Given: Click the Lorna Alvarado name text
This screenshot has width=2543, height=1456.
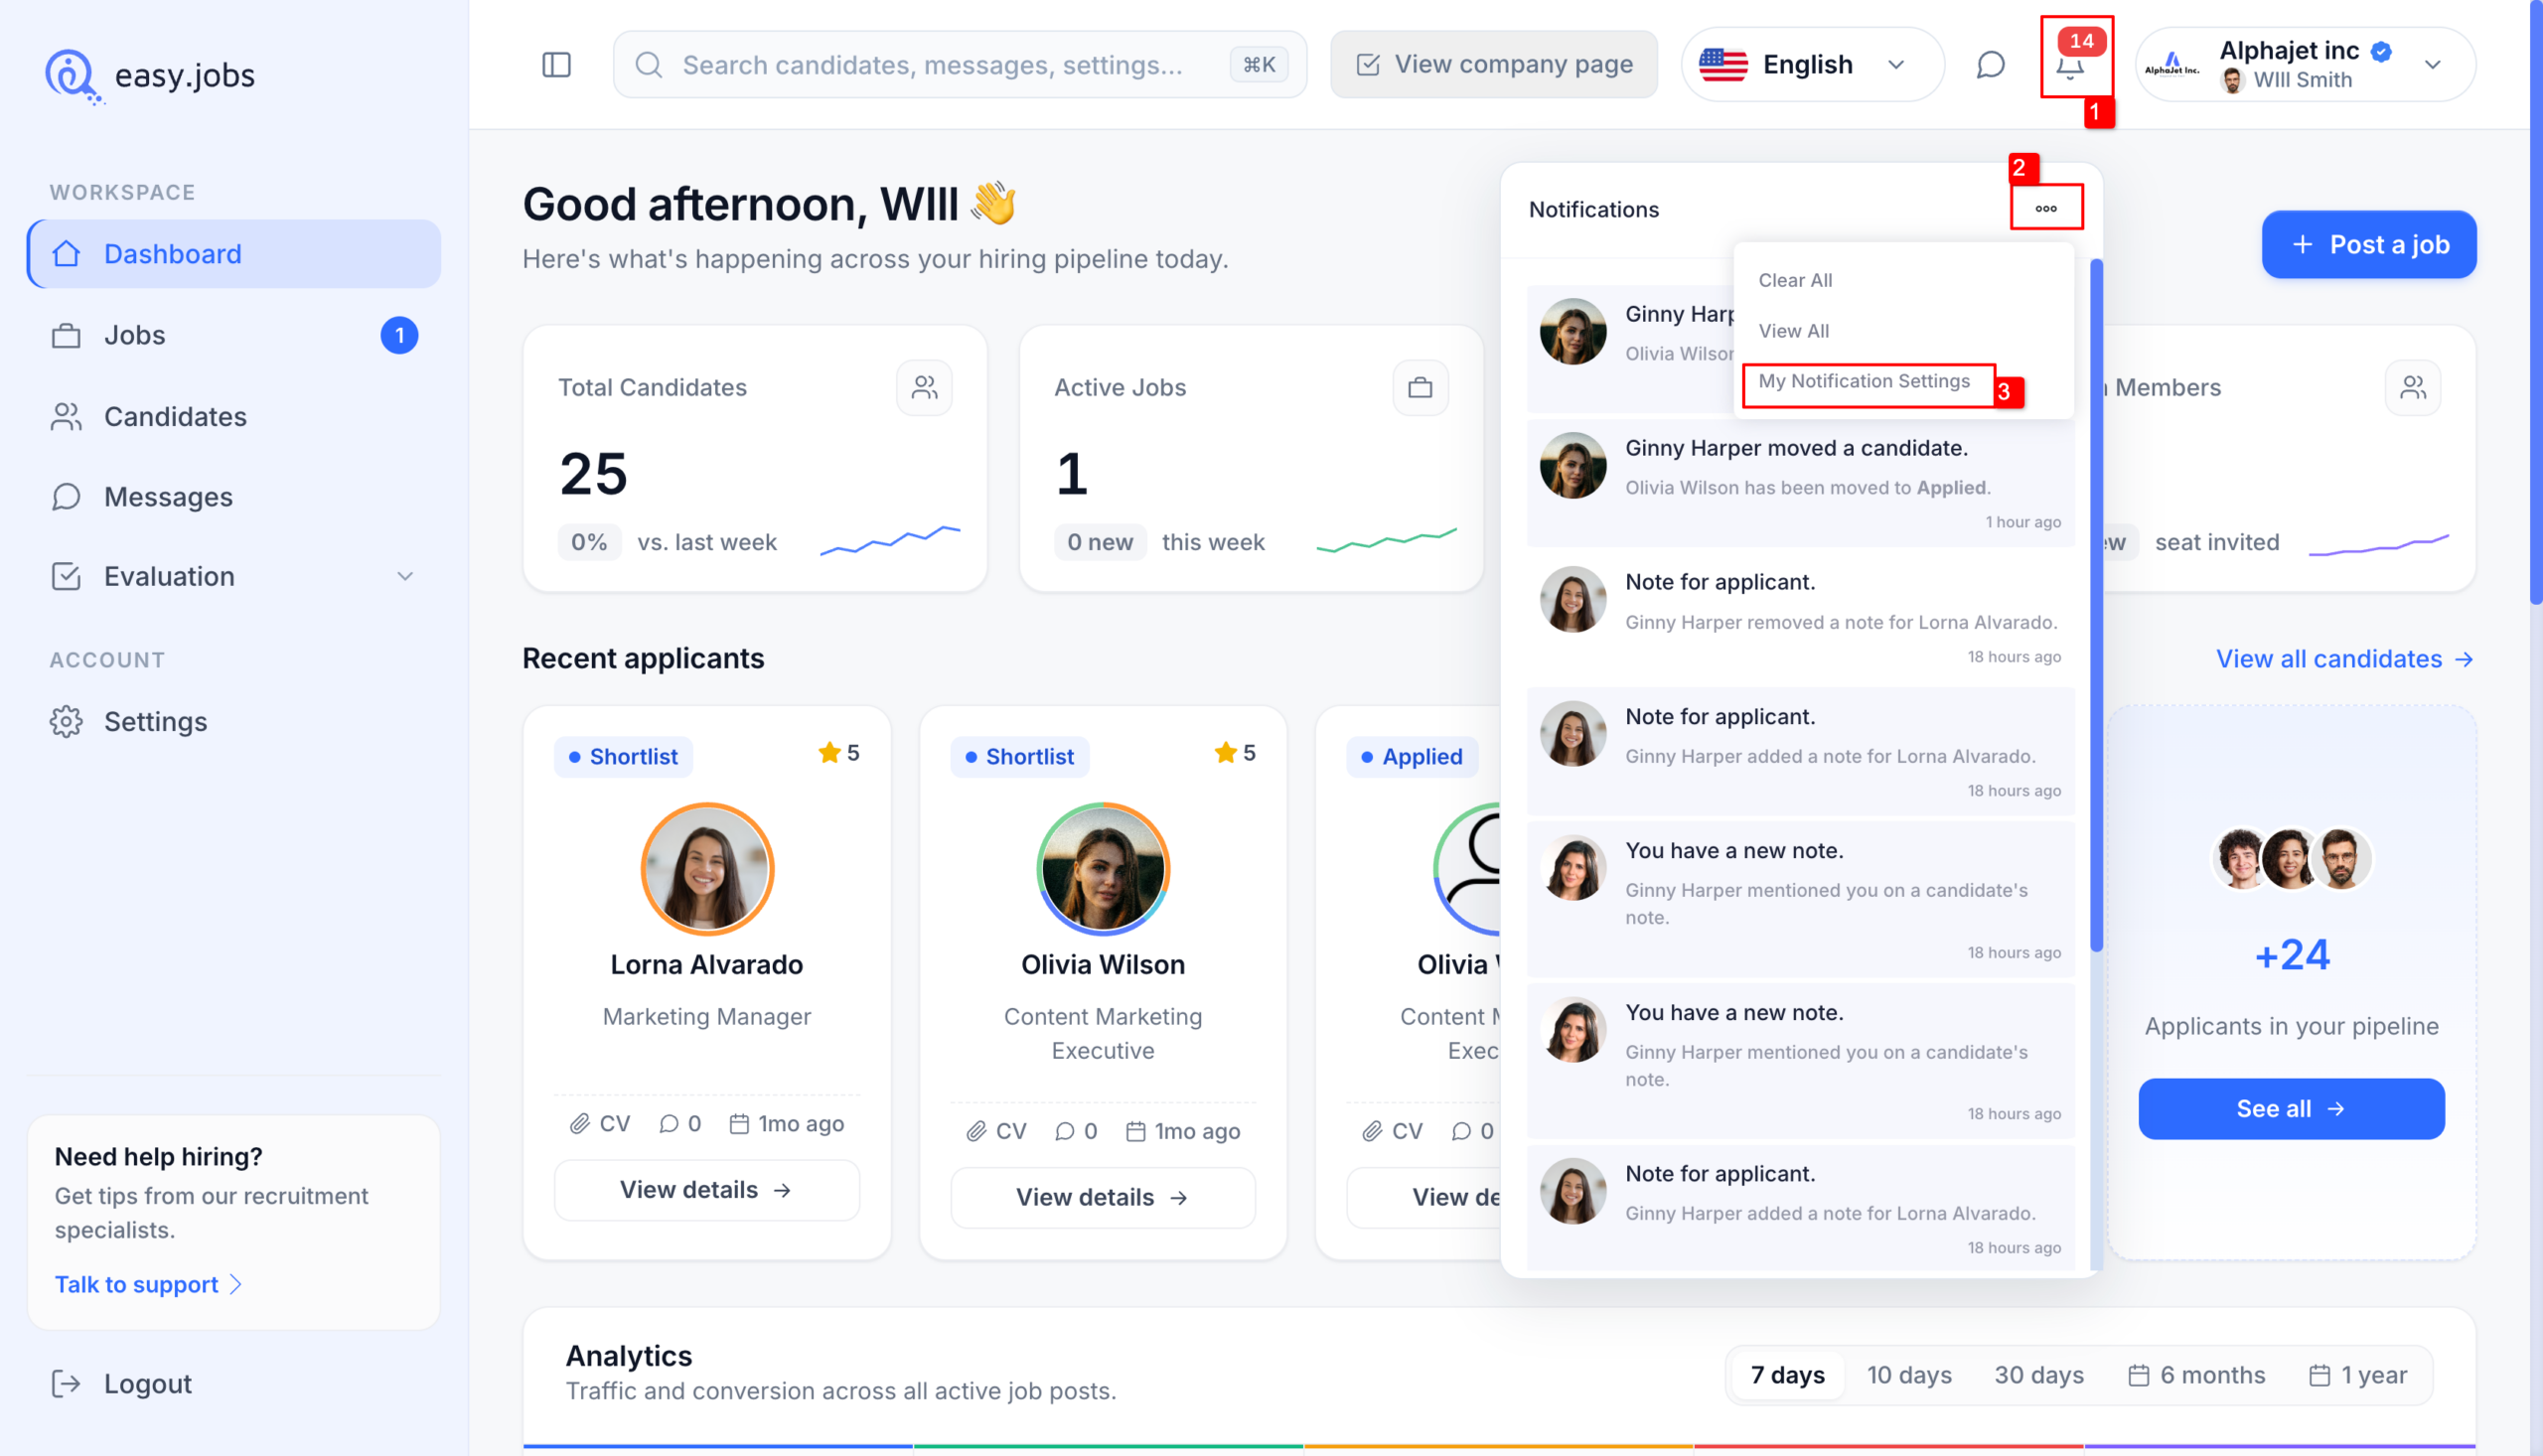Looking at the screenshot, I should click(x=707, y=964).
